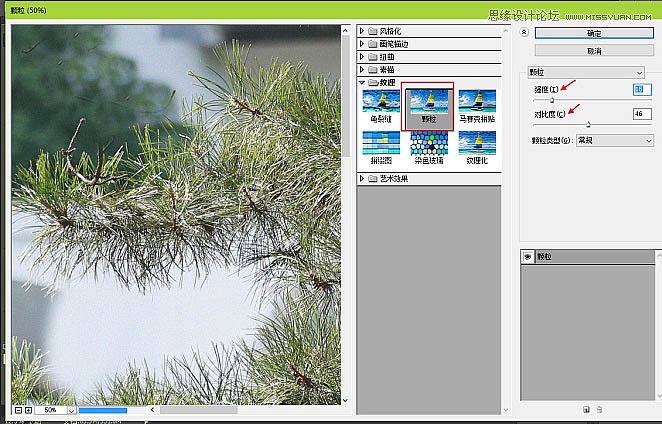The width and height of the screenshot is (662, 424).
Task: Click the 对比度 contrast slider handle
Action: coord(588,124)
